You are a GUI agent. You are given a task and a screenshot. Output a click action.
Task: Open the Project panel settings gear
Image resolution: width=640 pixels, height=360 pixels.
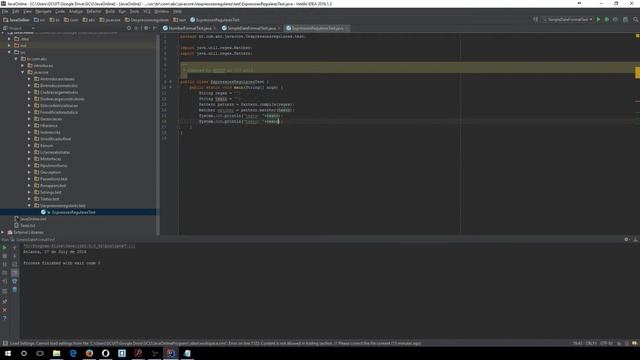tap(146, 28)
